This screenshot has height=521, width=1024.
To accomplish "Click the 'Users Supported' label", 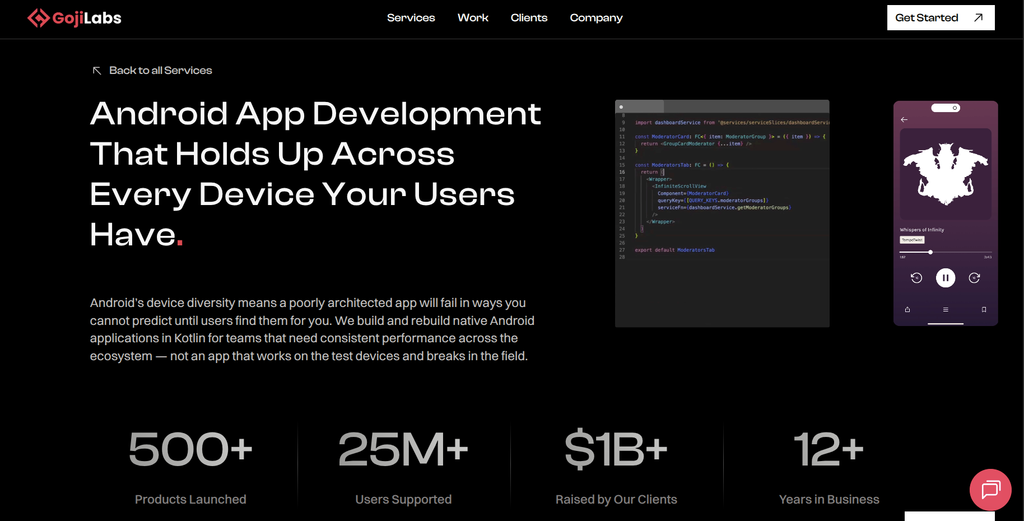I will [403, 499].
